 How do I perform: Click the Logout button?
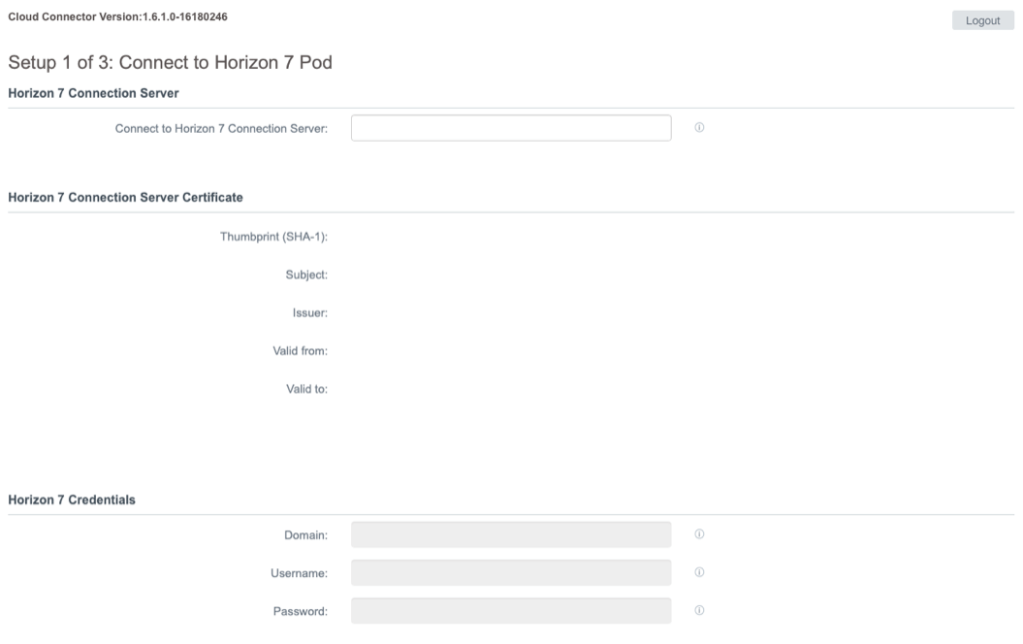point(983,21)
